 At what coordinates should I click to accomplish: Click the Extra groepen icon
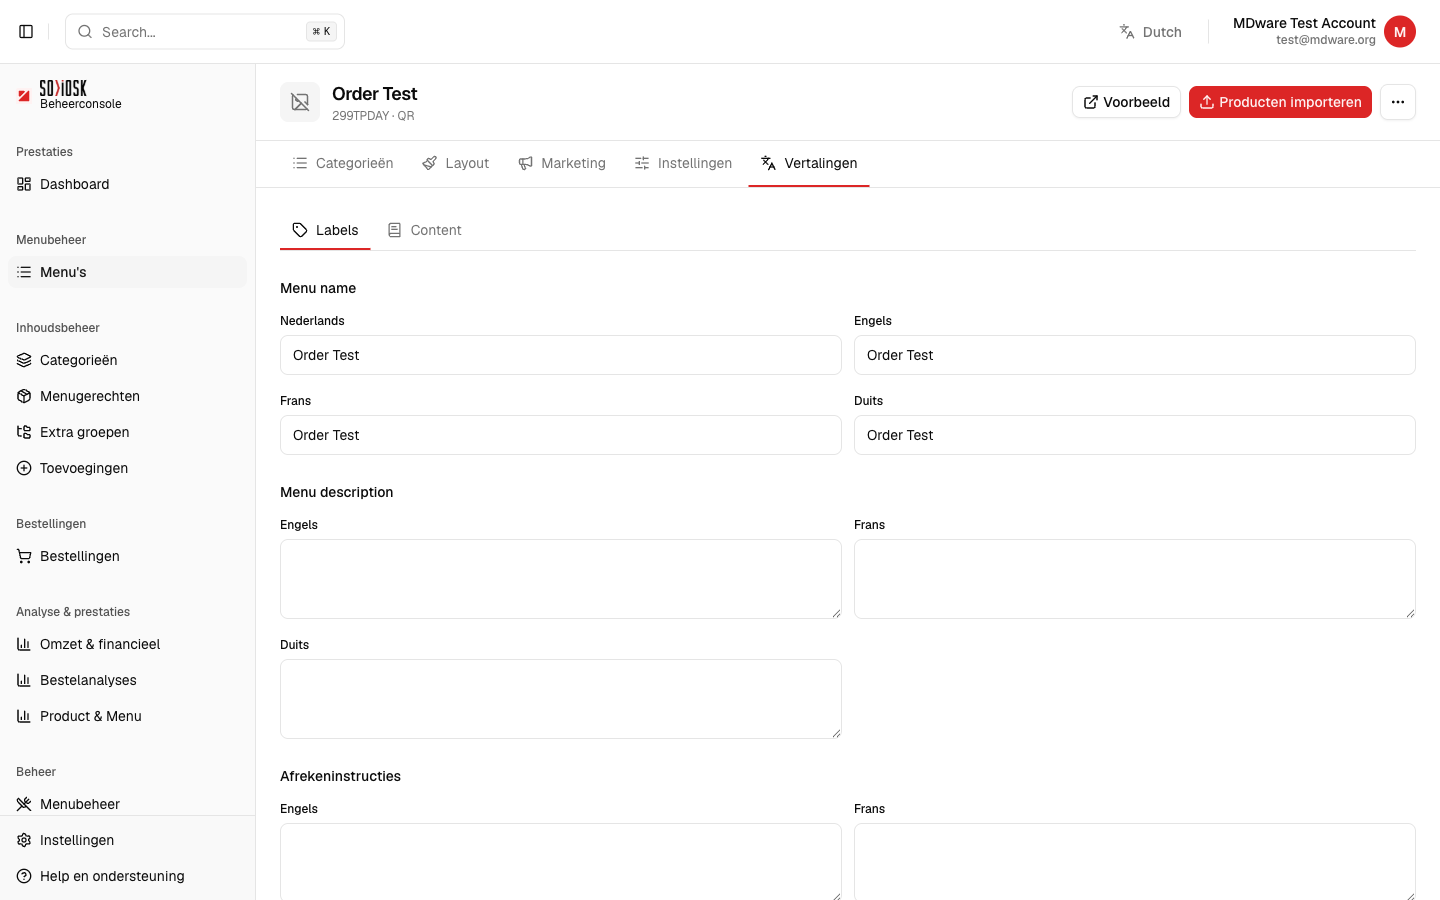(24, 432)
